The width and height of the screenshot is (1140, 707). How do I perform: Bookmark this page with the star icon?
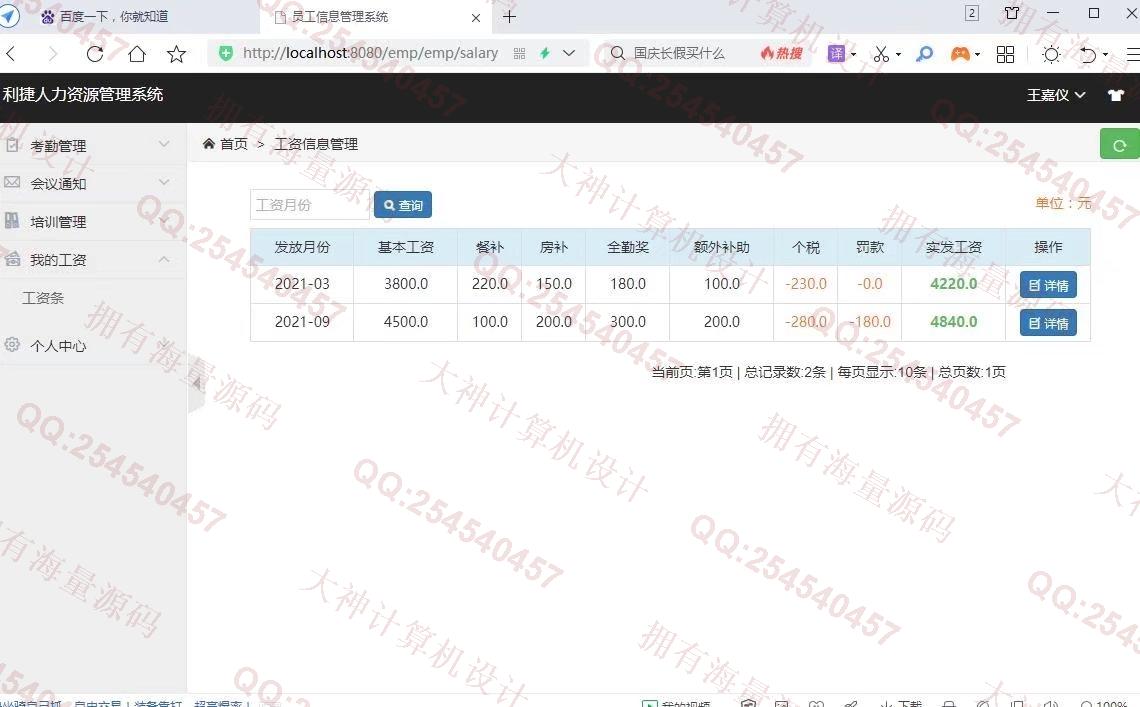pos(177,53)
